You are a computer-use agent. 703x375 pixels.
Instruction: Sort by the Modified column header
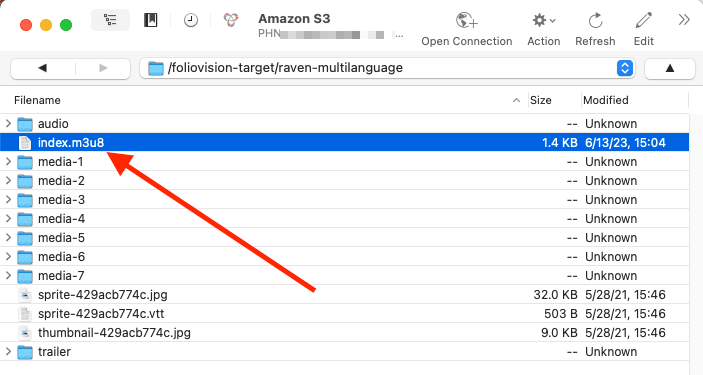(x=606, y=100)
